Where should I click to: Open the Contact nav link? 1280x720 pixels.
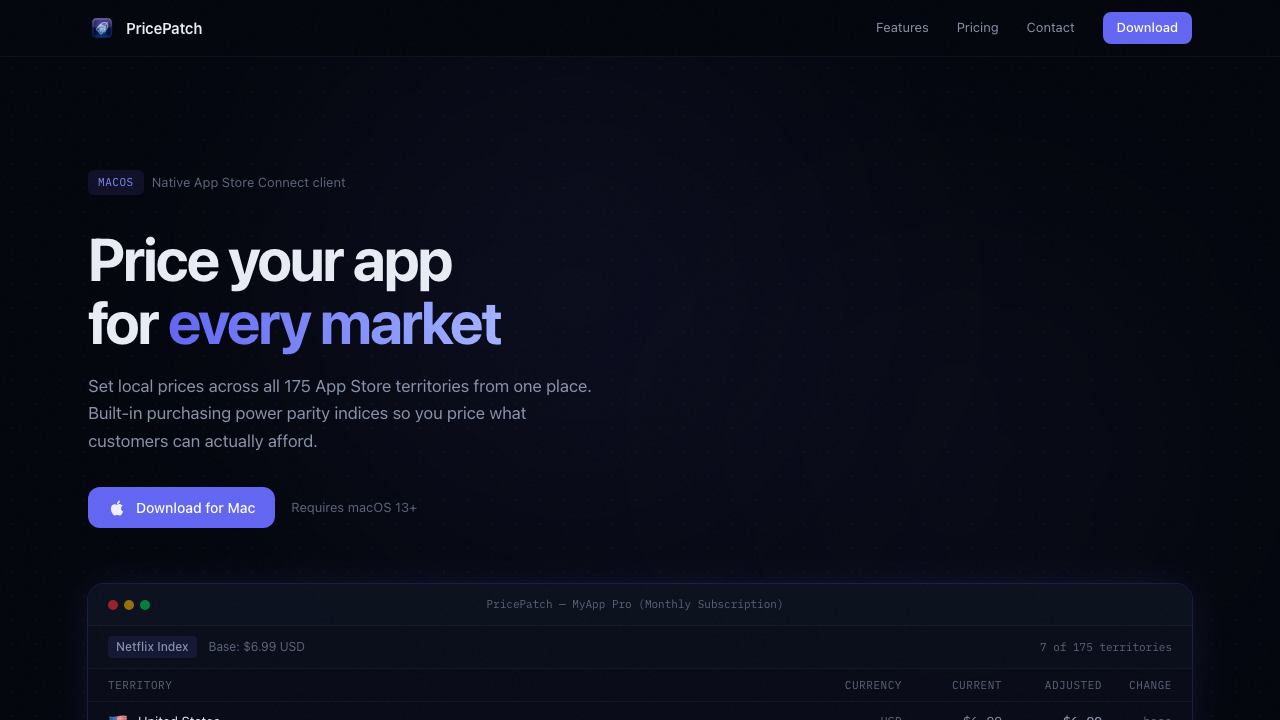[x=1050, y=28]
